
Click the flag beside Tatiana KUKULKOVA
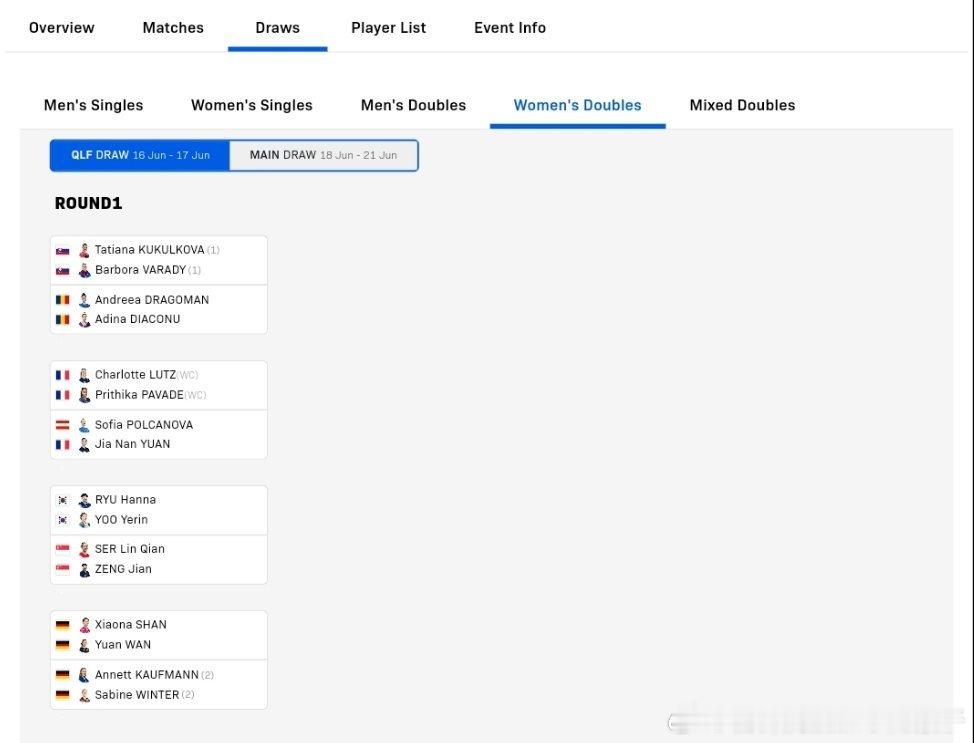pyautogui.click(x=63, y=251)
